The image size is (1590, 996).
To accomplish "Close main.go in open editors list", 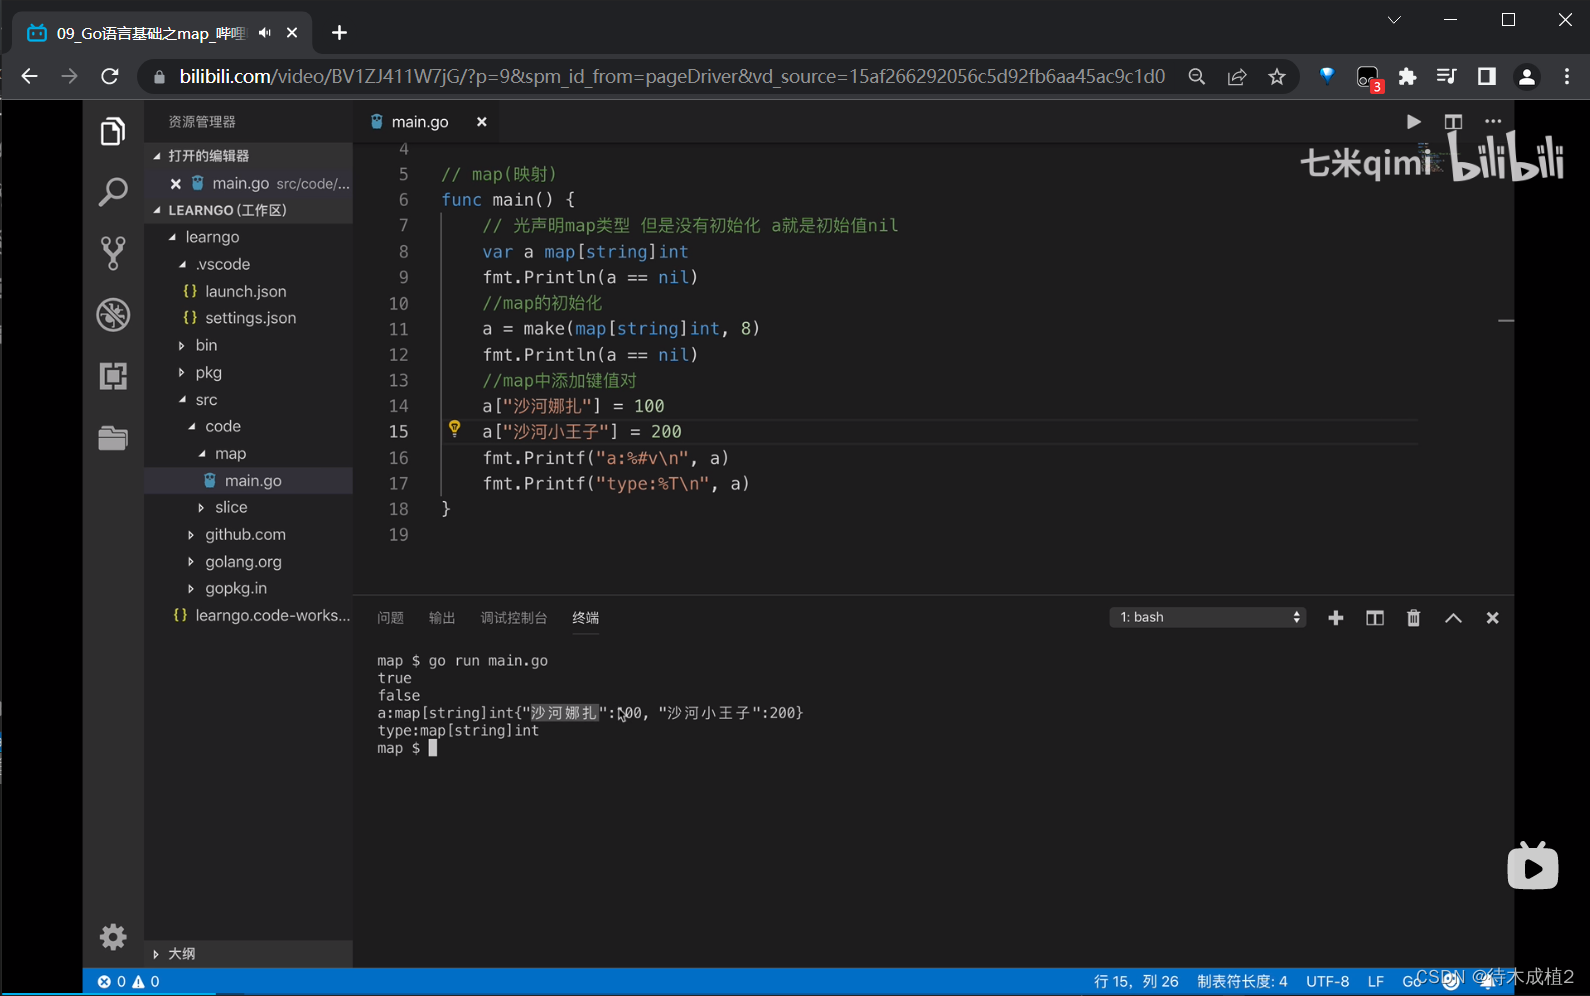I will click(x=175, y=183).
